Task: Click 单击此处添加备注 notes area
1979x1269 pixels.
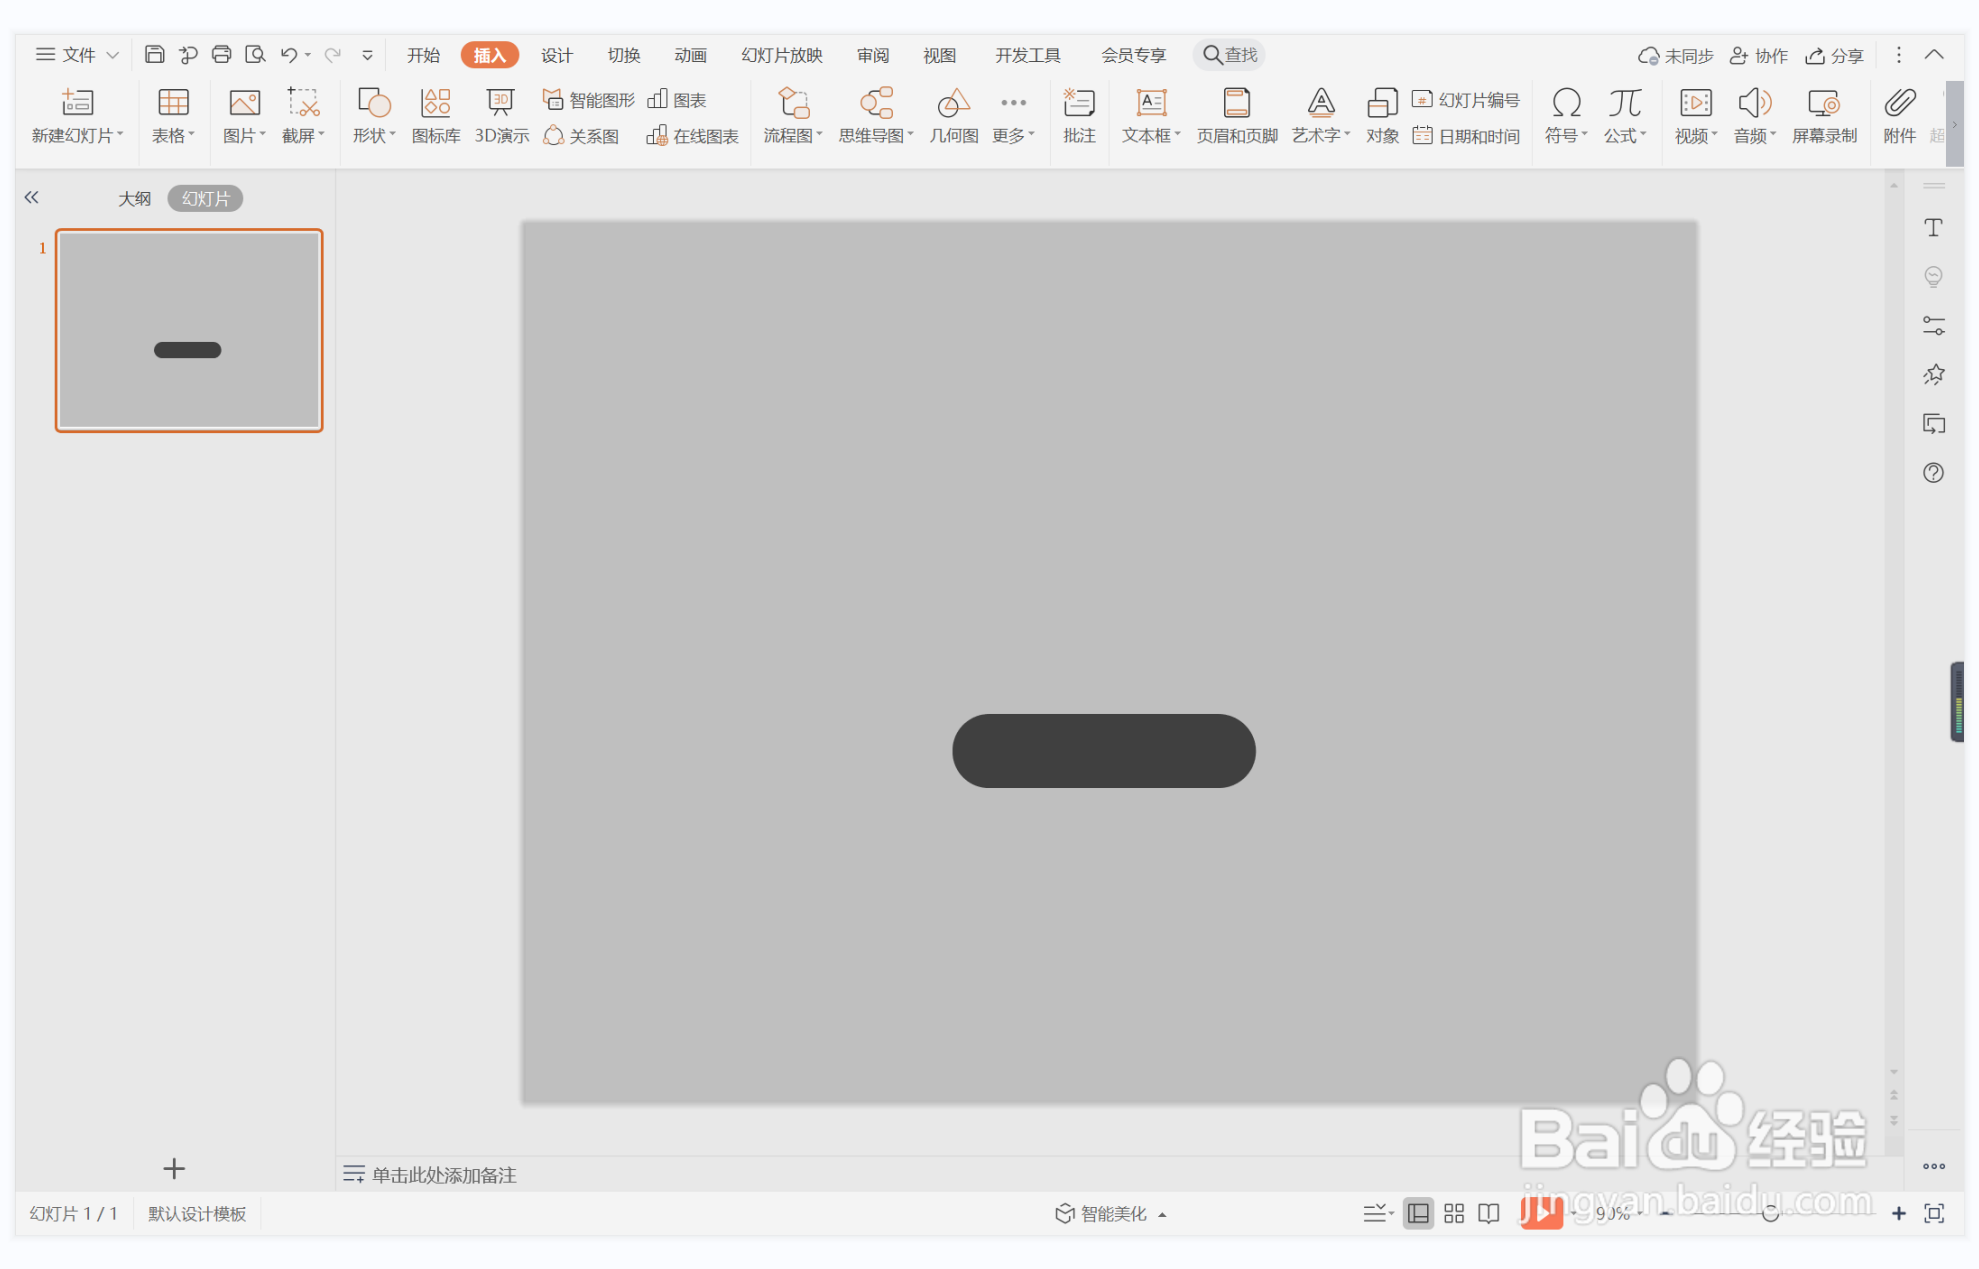Action: (444, 1175)
